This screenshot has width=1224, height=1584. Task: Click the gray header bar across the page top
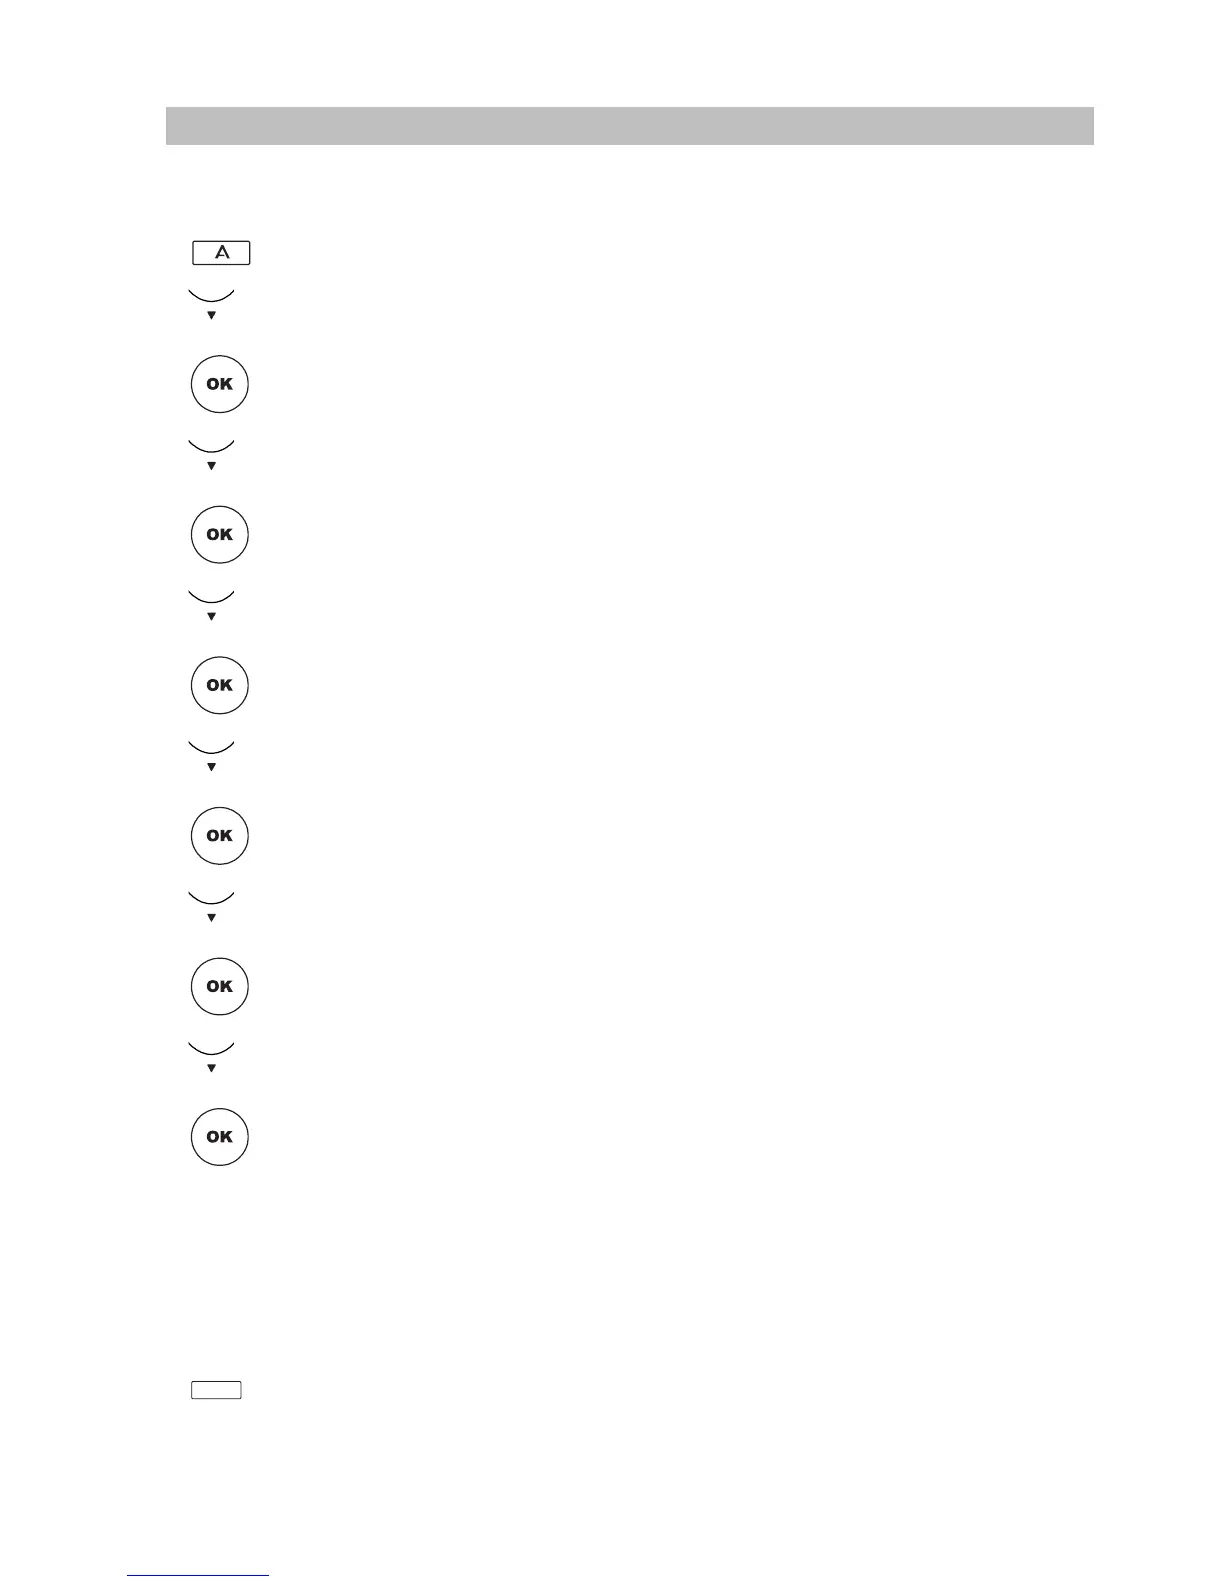point(630,126)
